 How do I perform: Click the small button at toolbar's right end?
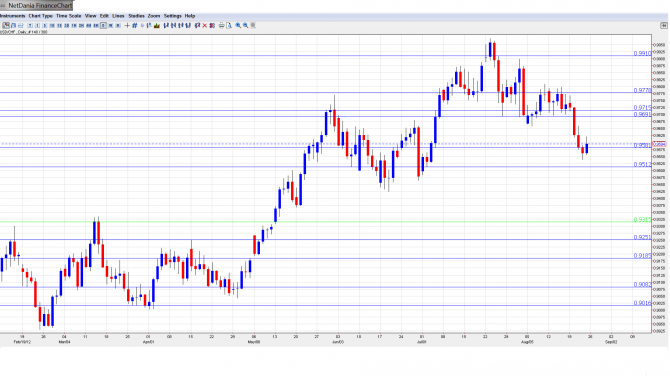pyautogui.click(x=664, y=26)
